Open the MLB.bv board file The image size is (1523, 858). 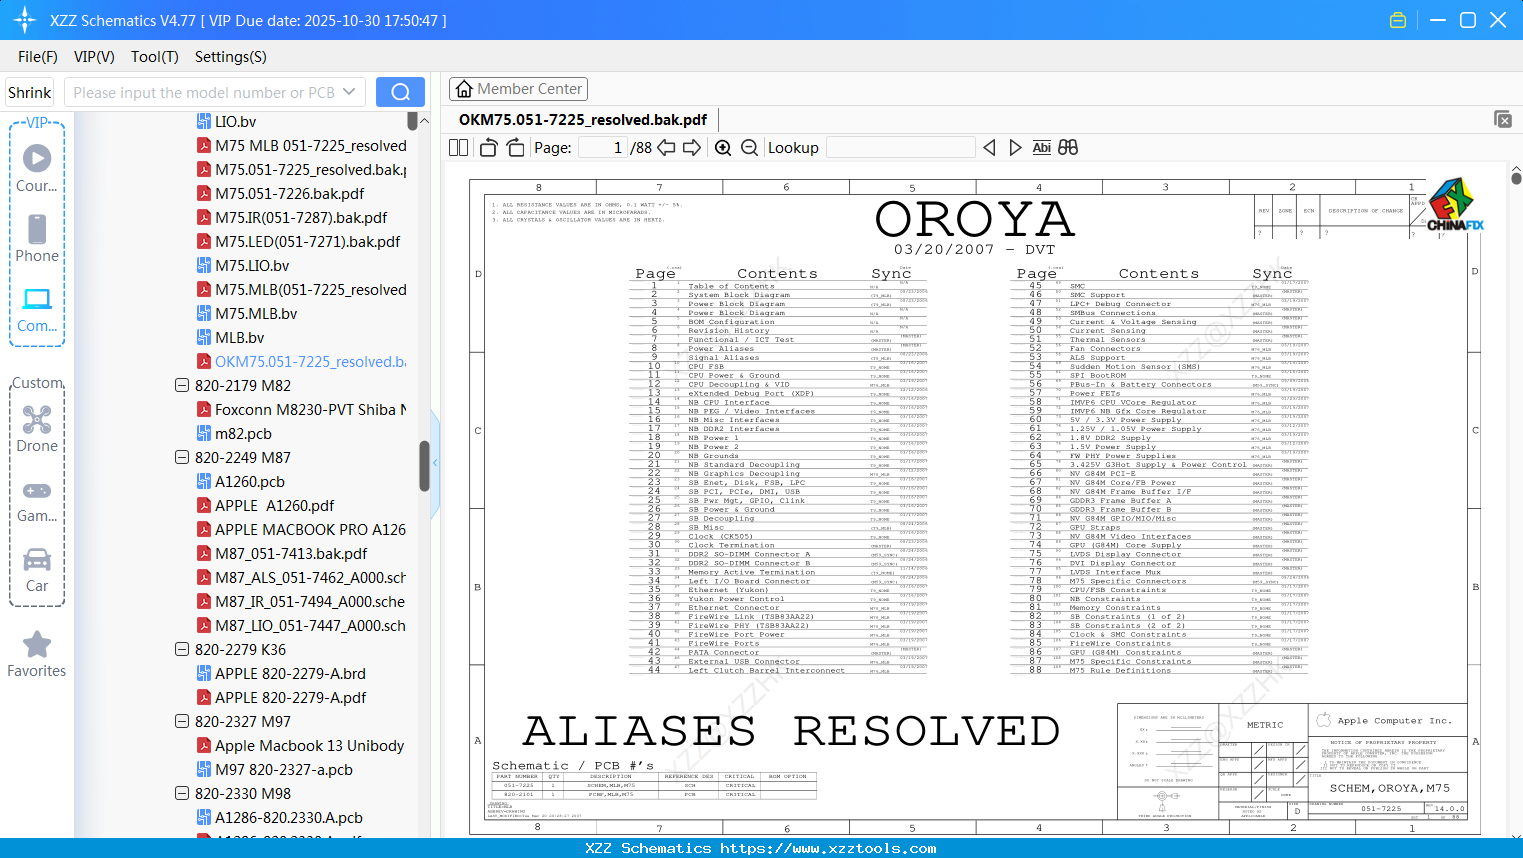(x=240, y=338)
